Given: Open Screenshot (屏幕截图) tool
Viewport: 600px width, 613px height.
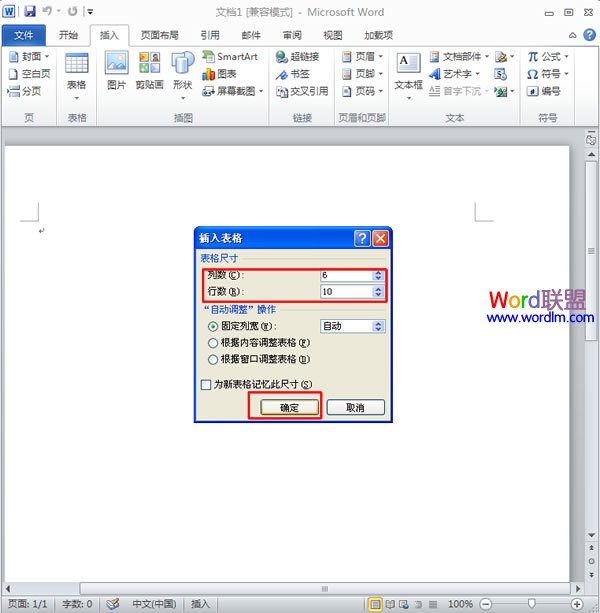Looking at the screenshot, I should pyautogui.click(x=233, y=91).
